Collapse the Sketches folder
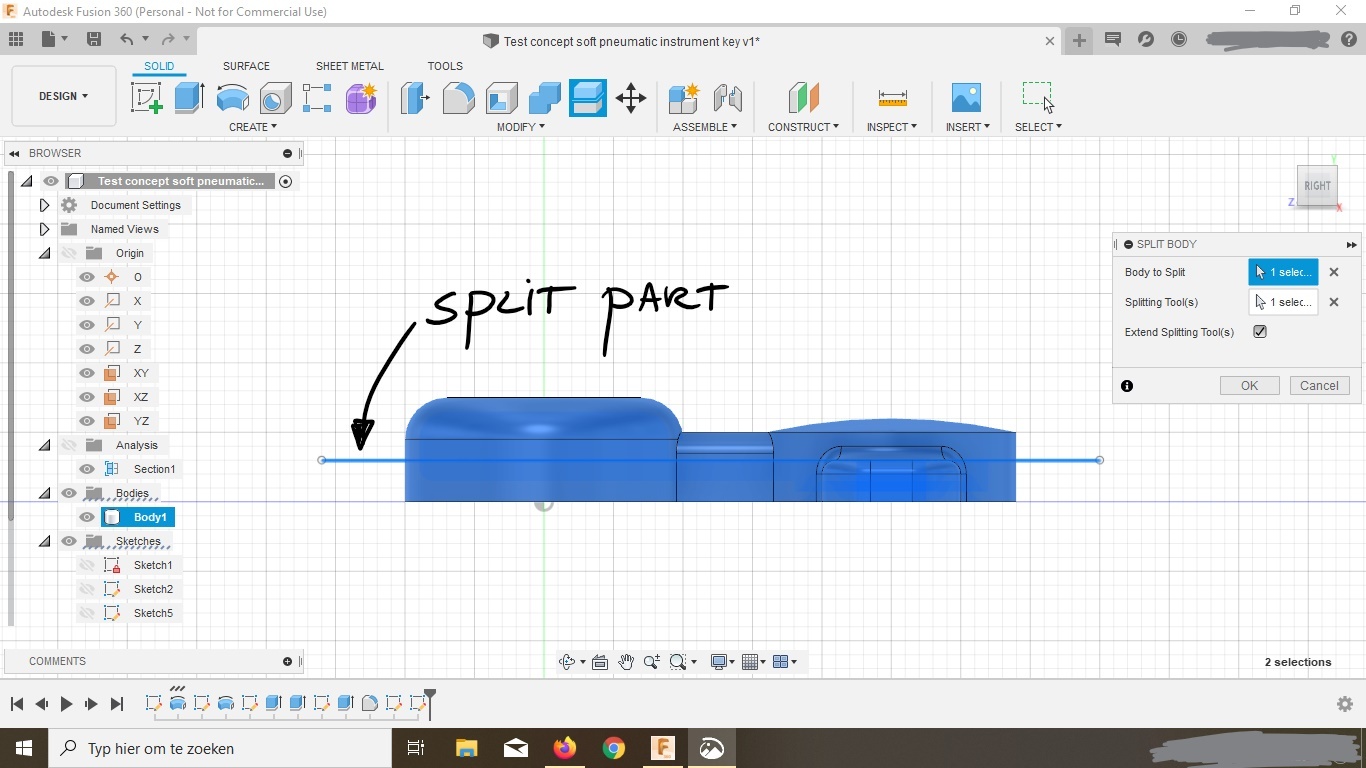The height and width of the screenshot is (768, 1366). 44,541
